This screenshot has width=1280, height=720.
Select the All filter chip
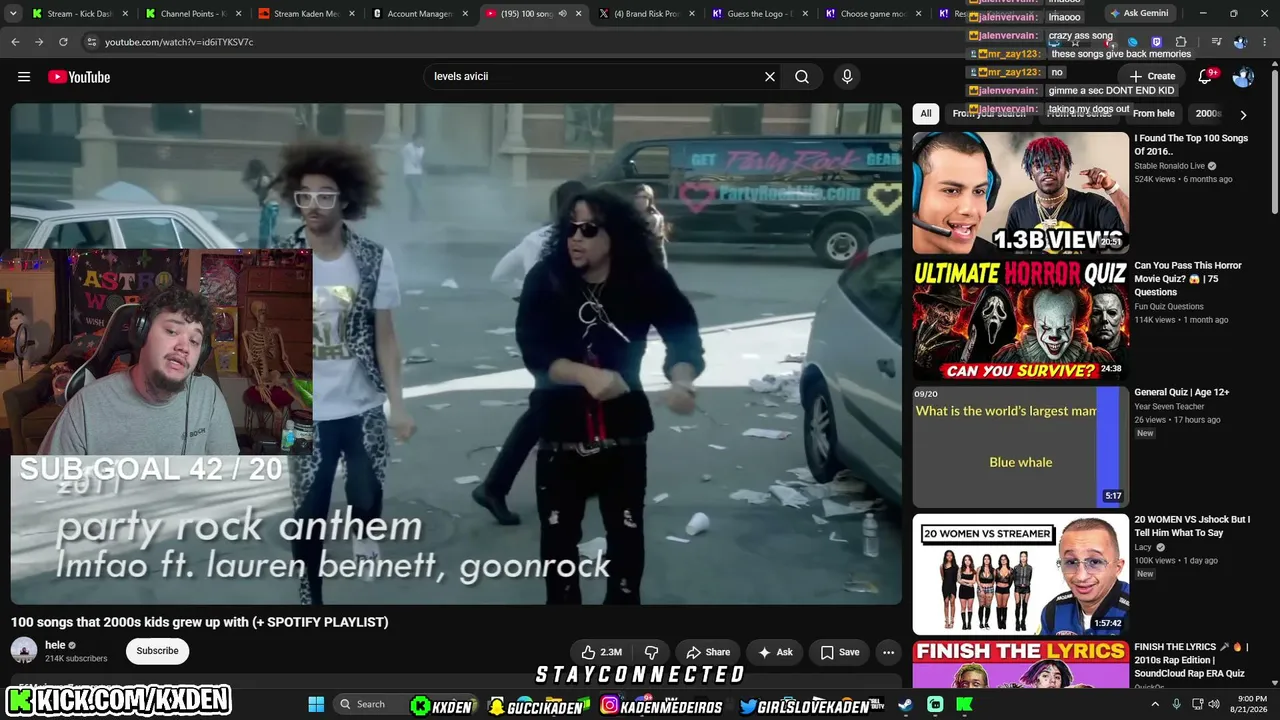click(926, 114)
